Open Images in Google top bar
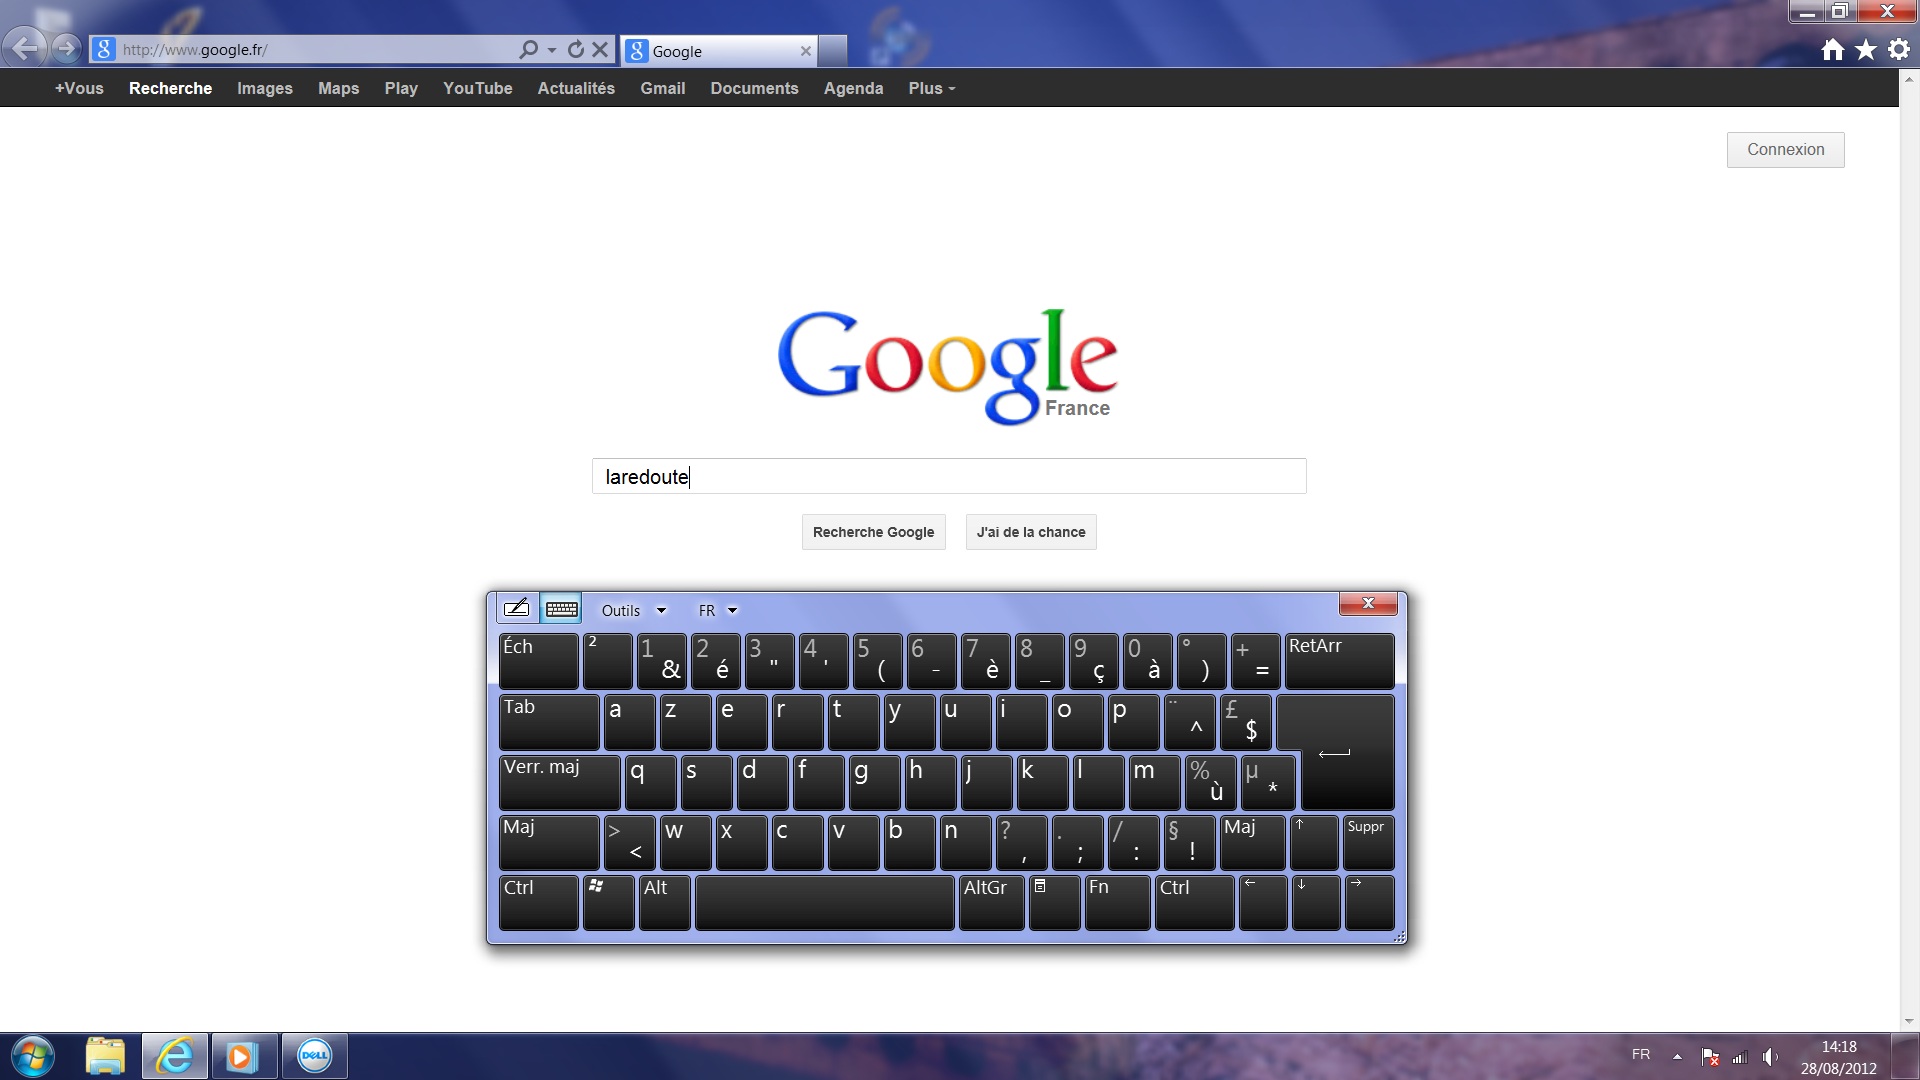 click(265, 88)
